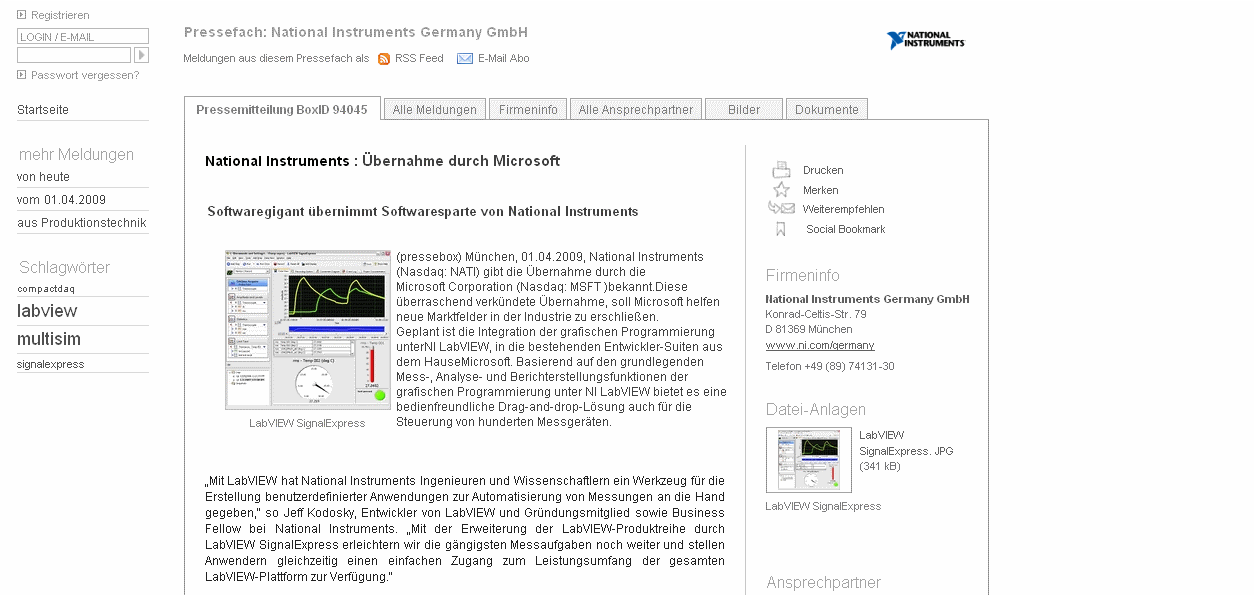Click the Registrieren link

60,15
